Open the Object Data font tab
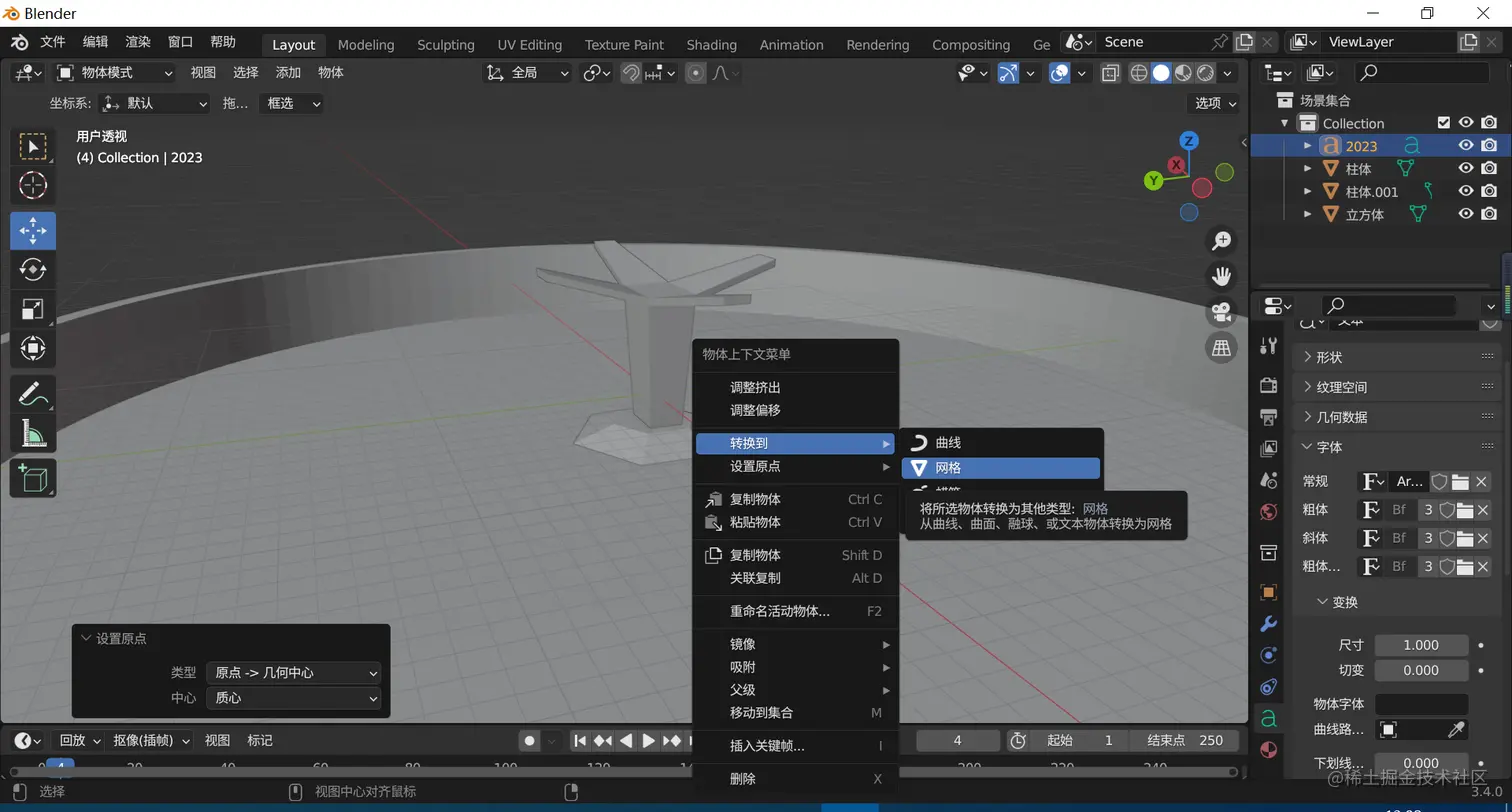Viewport: 1512px width, 812px height. (1269, 718)
